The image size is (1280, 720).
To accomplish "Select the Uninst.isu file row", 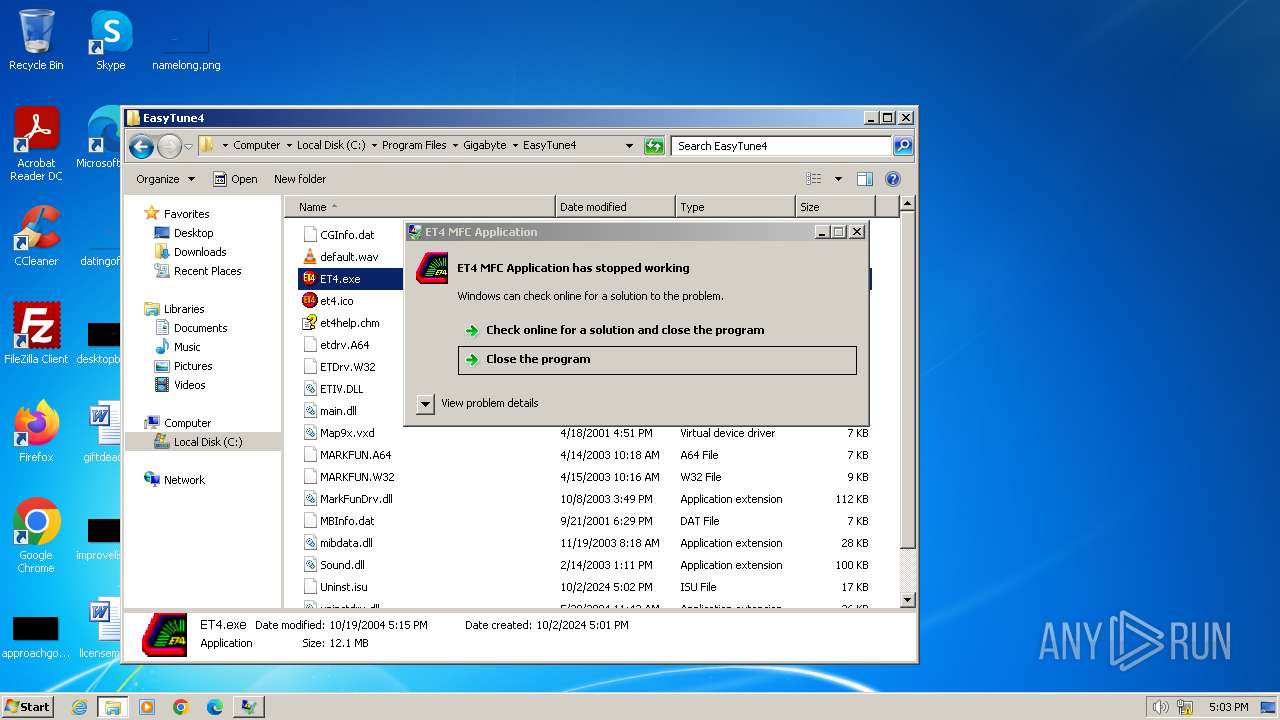I will pyautogui.click(x=587, y=587).
